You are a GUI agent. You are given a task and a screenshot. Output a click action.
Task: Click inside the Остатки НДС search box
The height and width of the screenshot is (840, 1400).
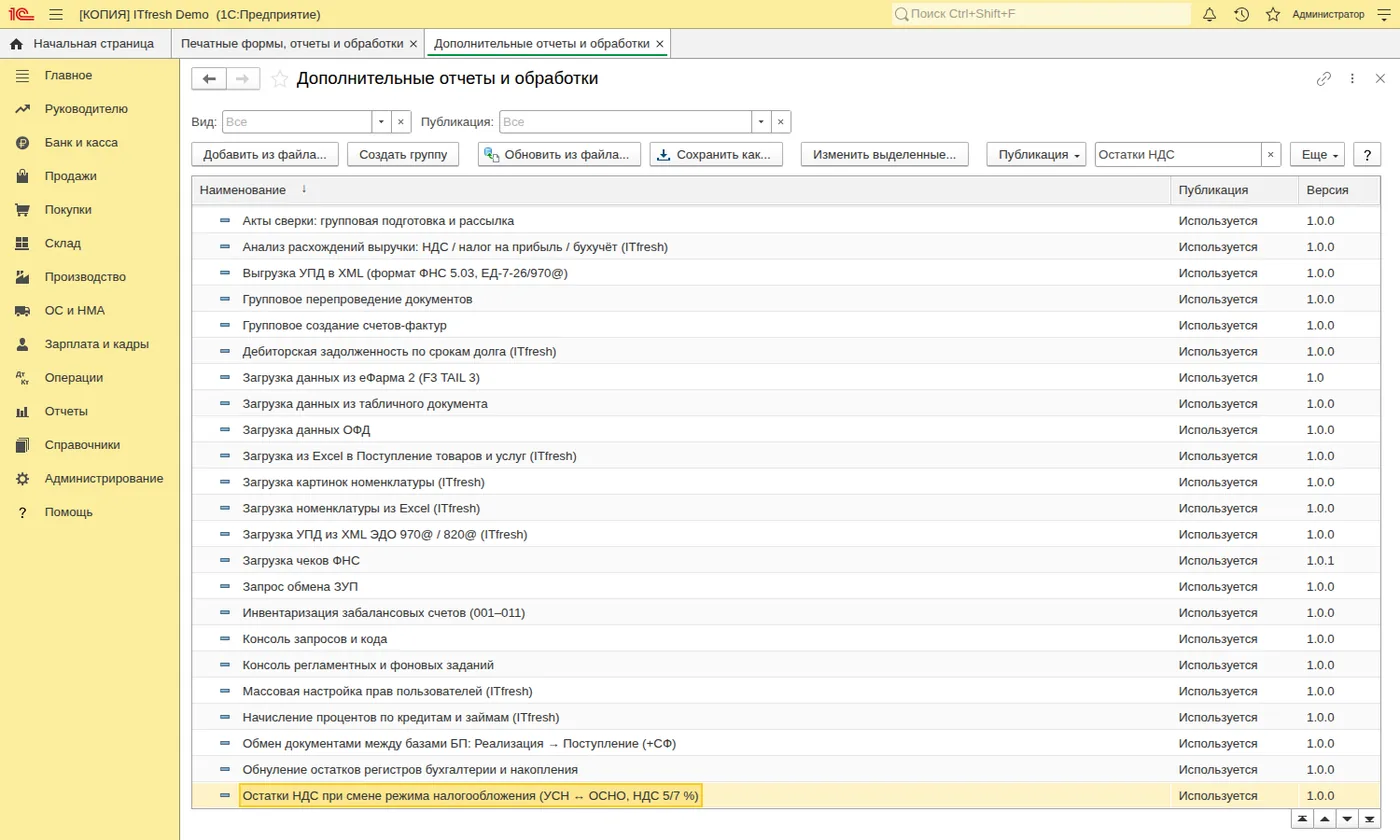[x=1177, y=155]
